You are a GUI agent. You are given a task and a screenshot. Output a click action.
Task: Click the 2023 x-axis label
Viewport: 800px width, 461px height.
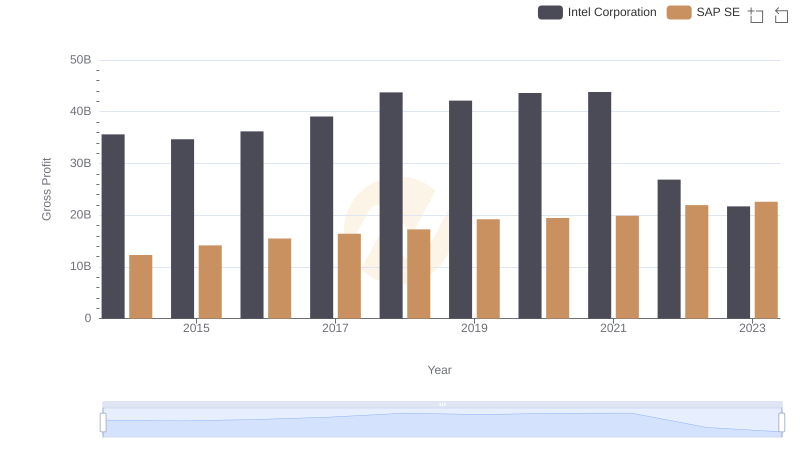pos(752,328)
